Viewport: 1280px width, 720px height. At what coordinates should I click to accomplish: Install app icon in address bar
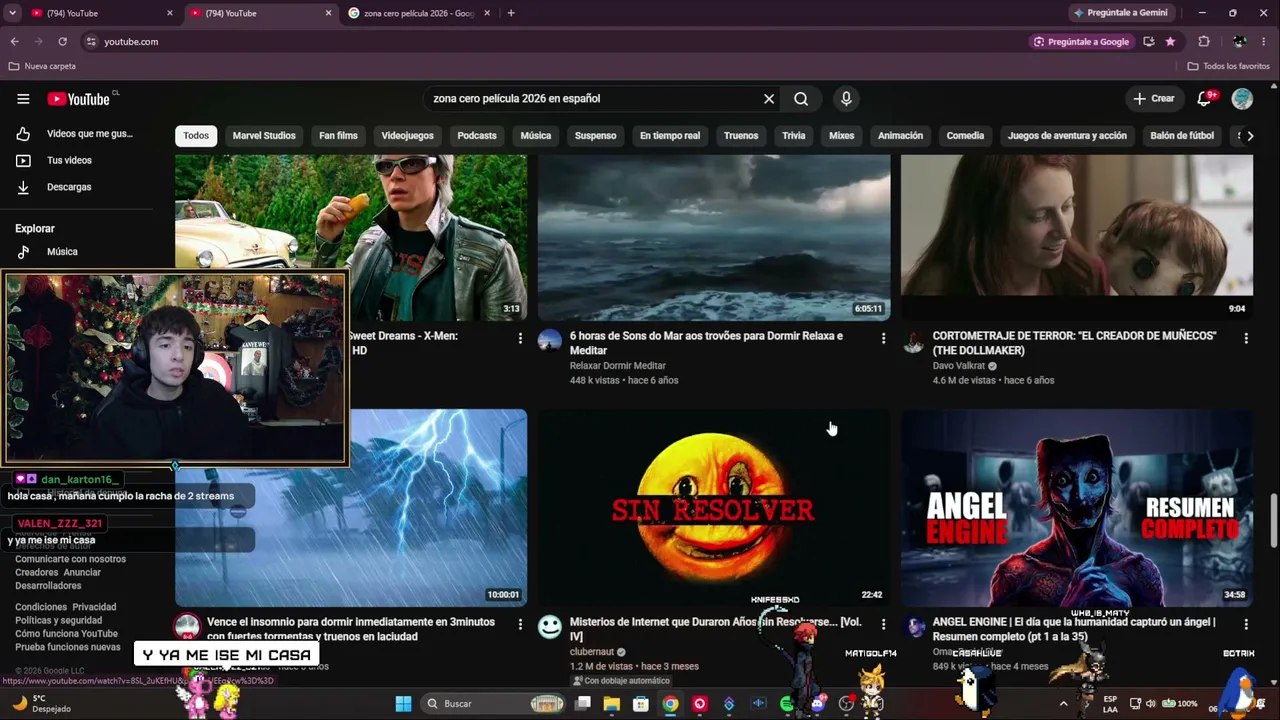pyautogui.click(x=1148, y=42)
